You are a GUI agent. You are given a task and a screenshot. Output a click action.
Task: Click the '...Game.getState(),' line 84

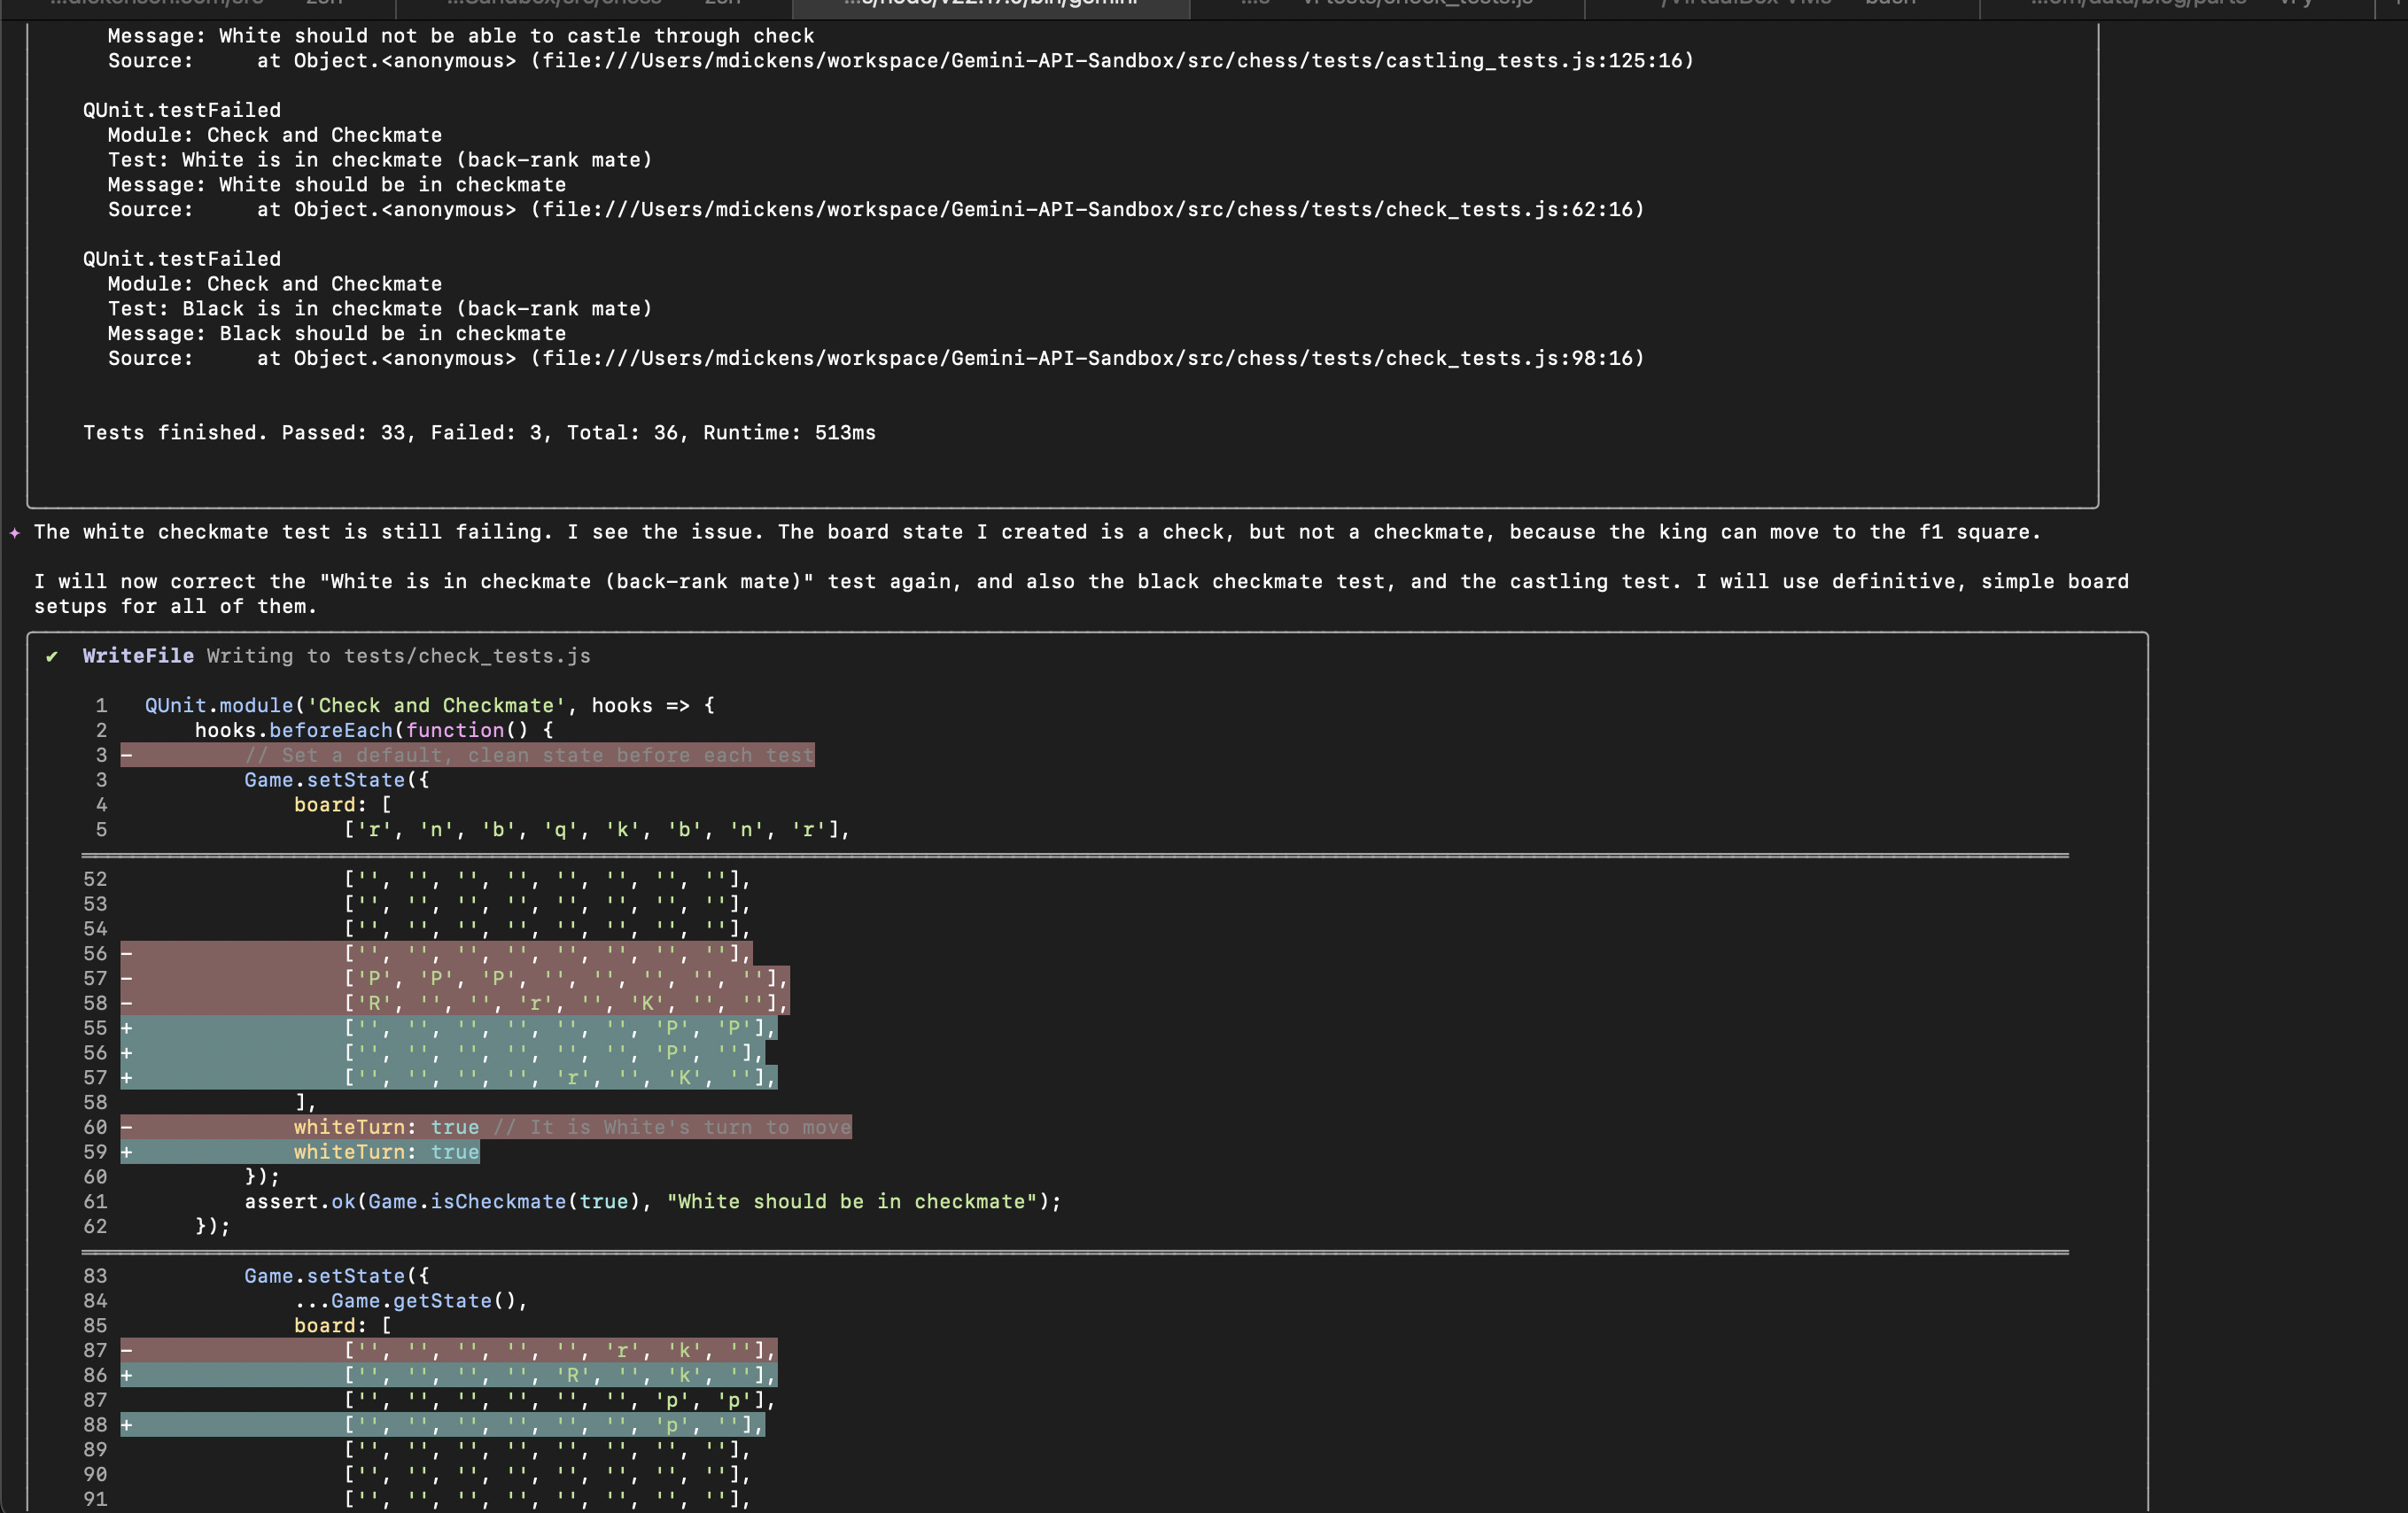411,1301
